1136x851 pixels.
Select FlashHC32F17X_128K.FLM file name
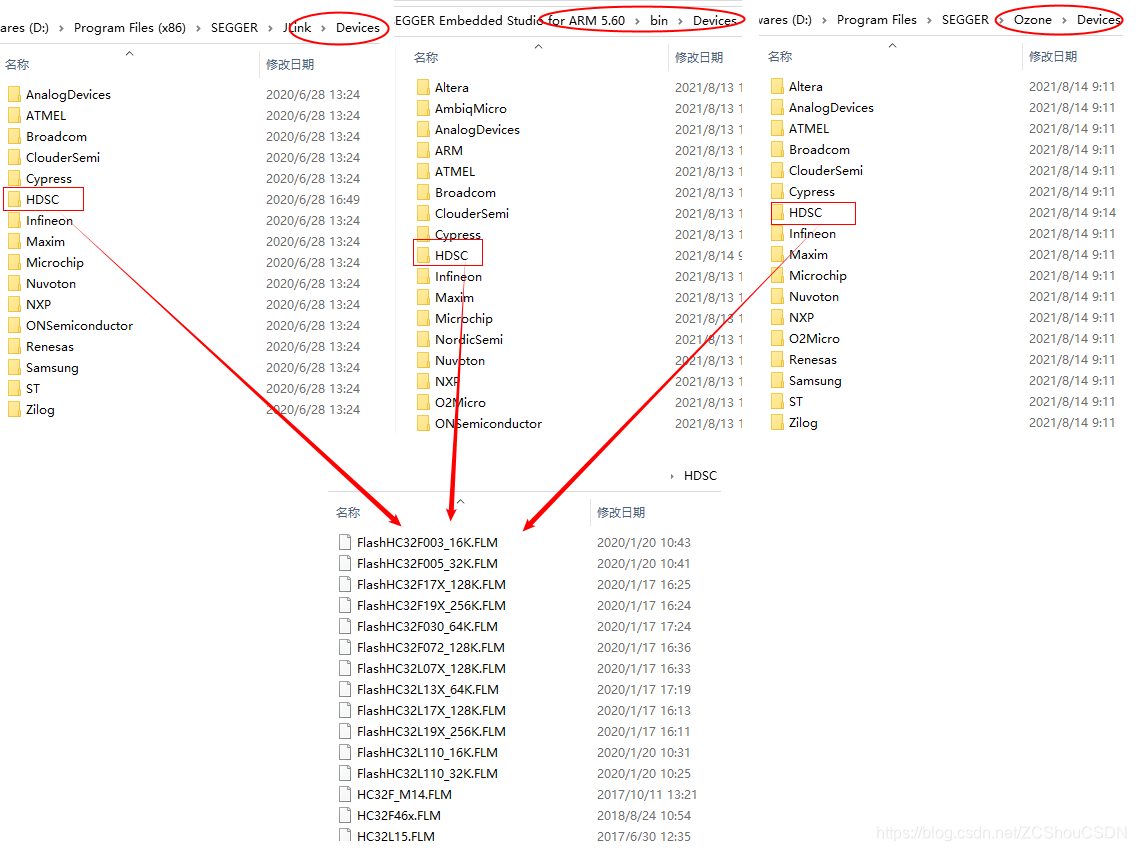point(431,584)
